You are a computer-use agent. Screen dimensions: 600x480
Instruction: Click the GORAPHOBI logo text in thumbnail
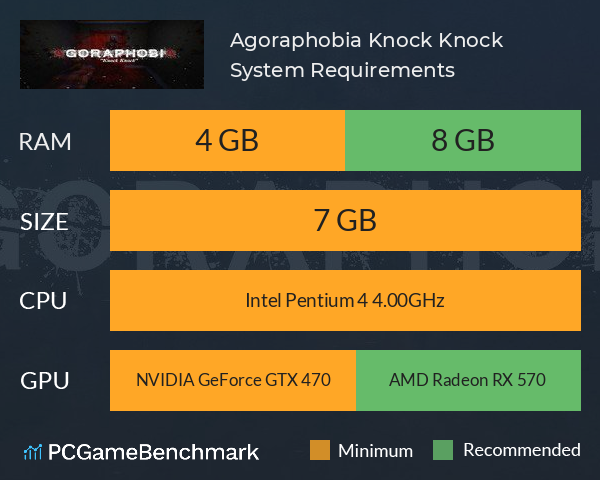[x=115, y=53]
